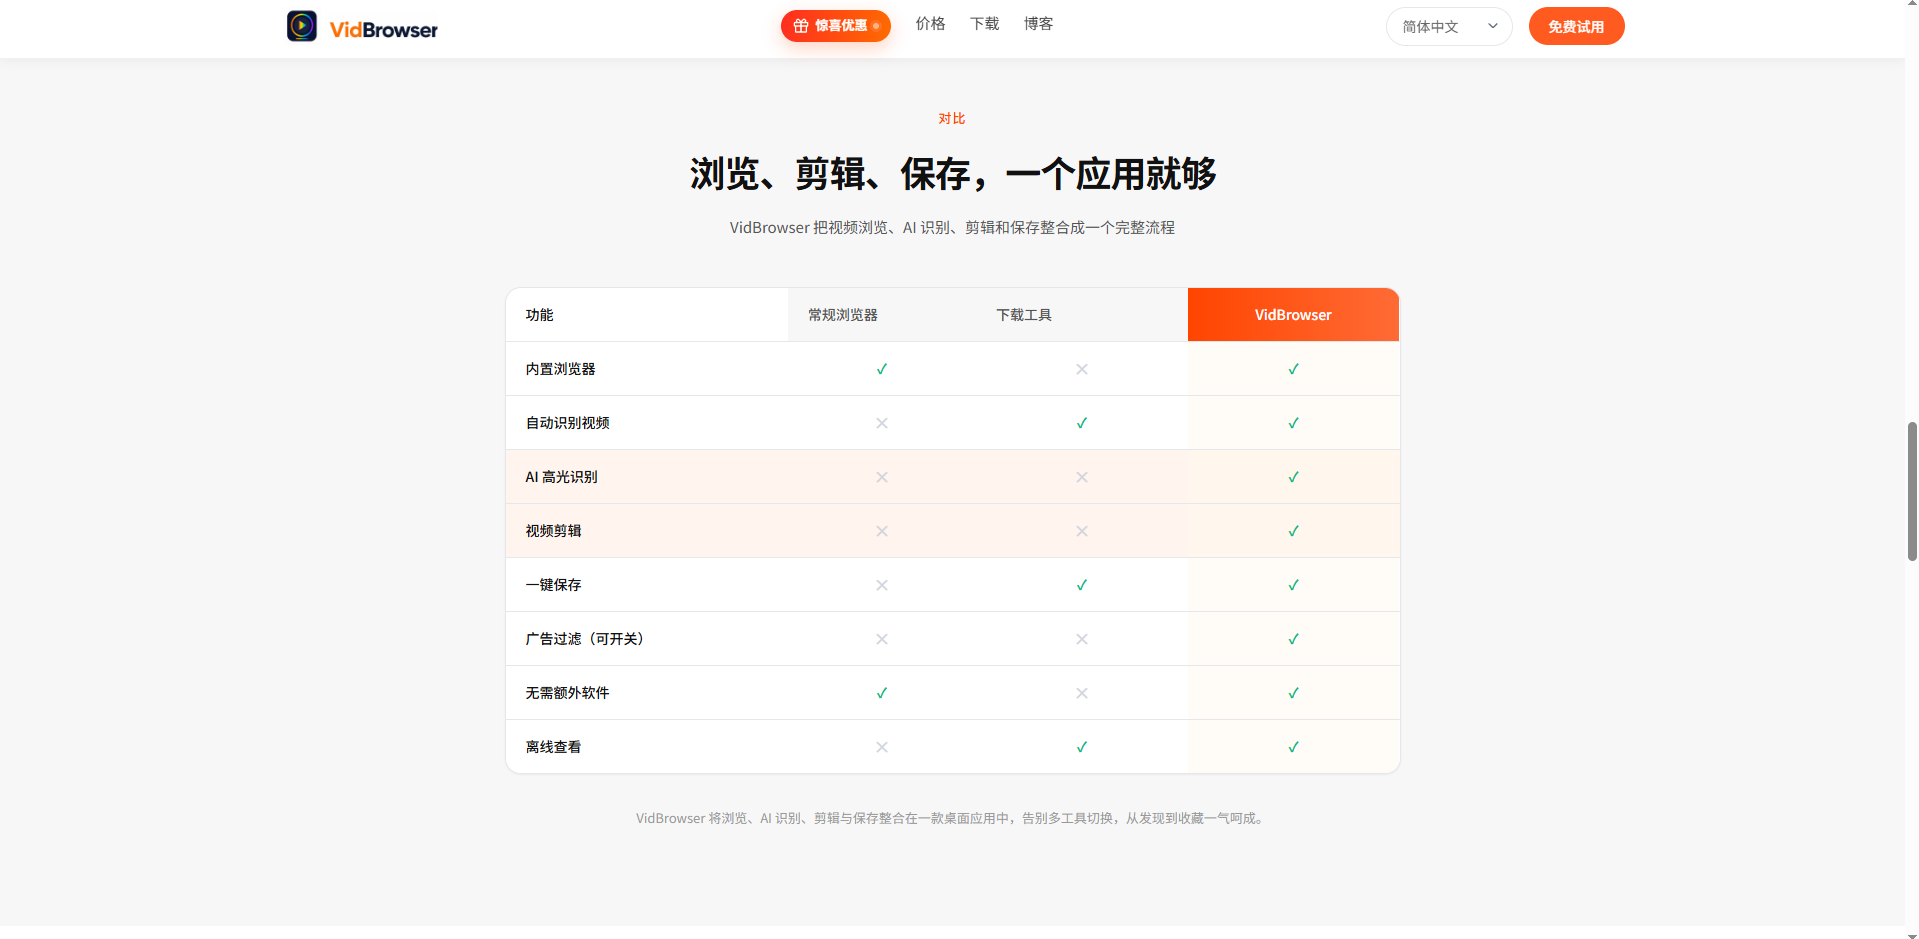Screen dimensions: 1919x939
Task: Click the heading 浏览、剪辑、保存，一个应用就够
Action: click(953, 174)
